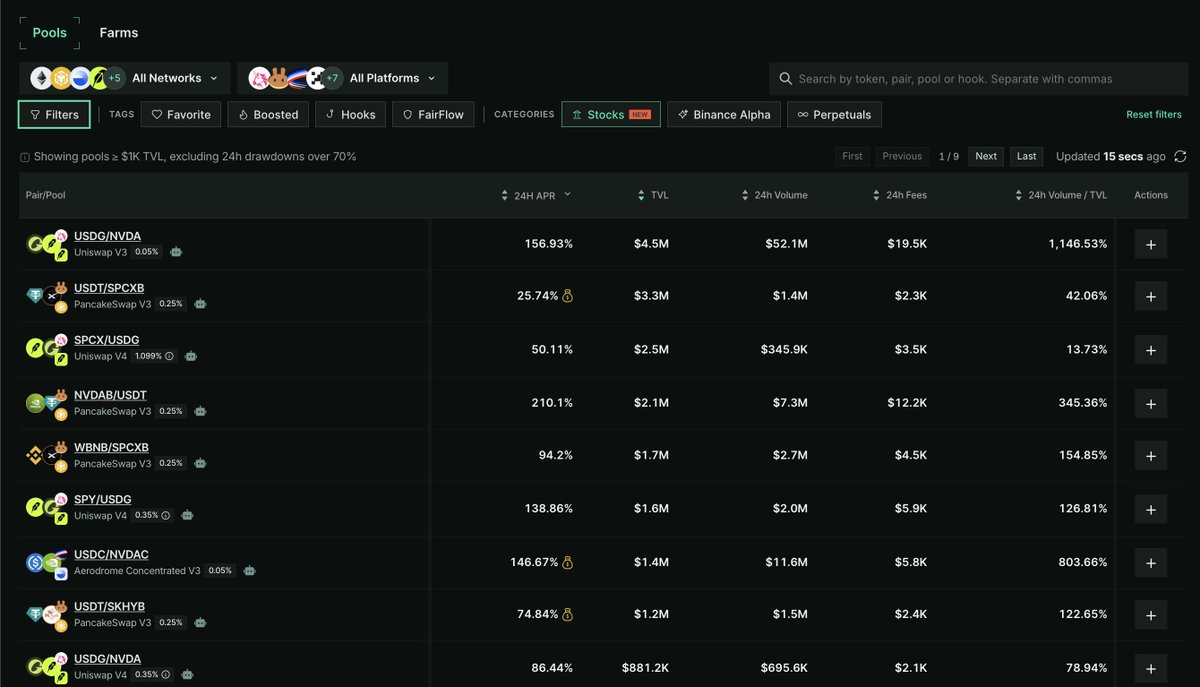Open the USDT/SPCXB pool link
This screenshot has height=687, width=1200.
click(109, 289)
